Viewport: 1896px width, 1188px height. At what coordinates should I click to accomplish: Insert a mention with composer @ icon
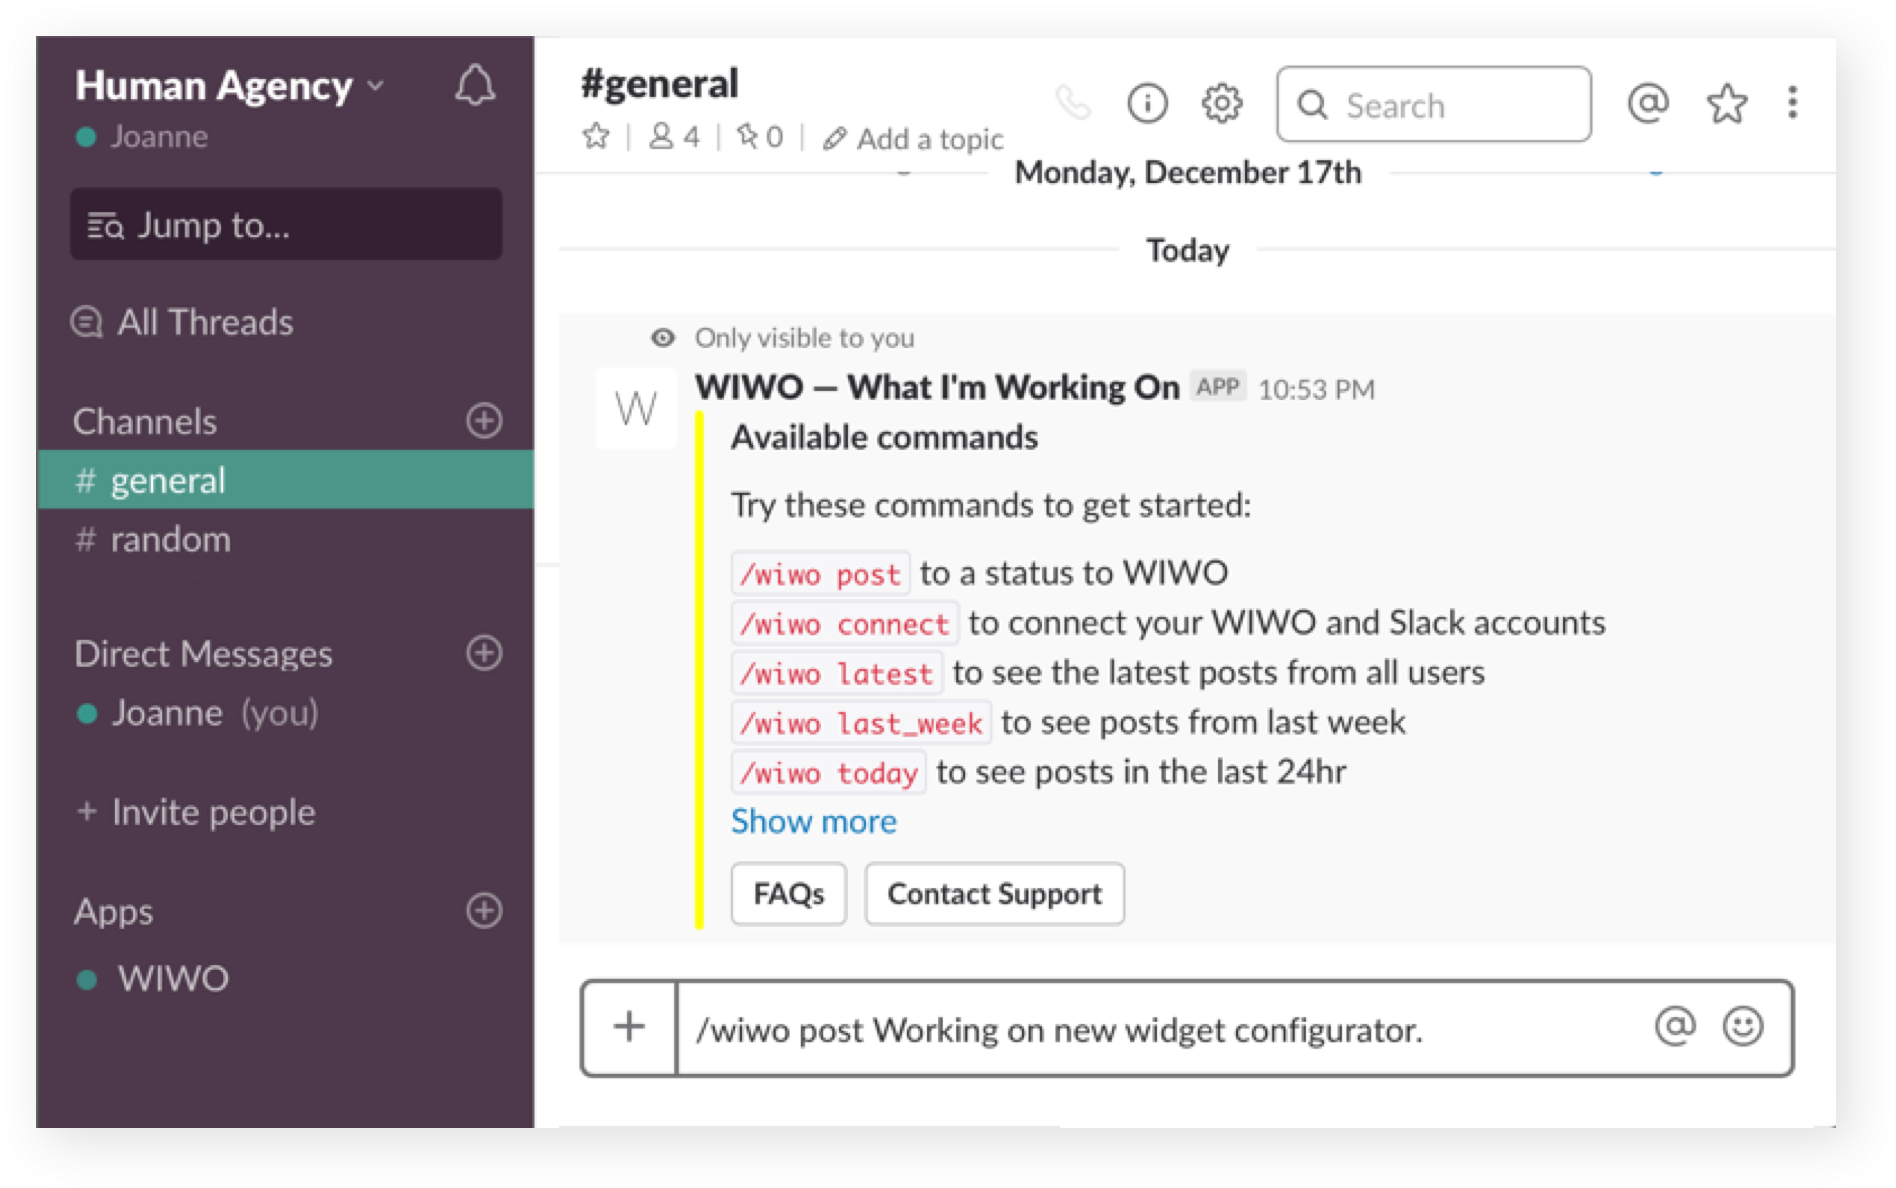point(1675,1026)
